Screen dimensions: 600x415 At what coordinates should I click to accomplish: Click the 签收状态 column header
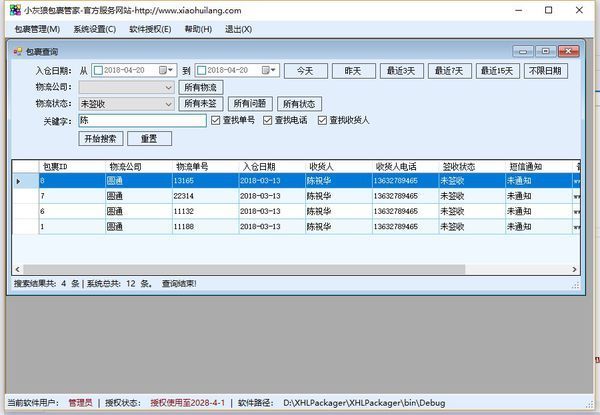472,167
